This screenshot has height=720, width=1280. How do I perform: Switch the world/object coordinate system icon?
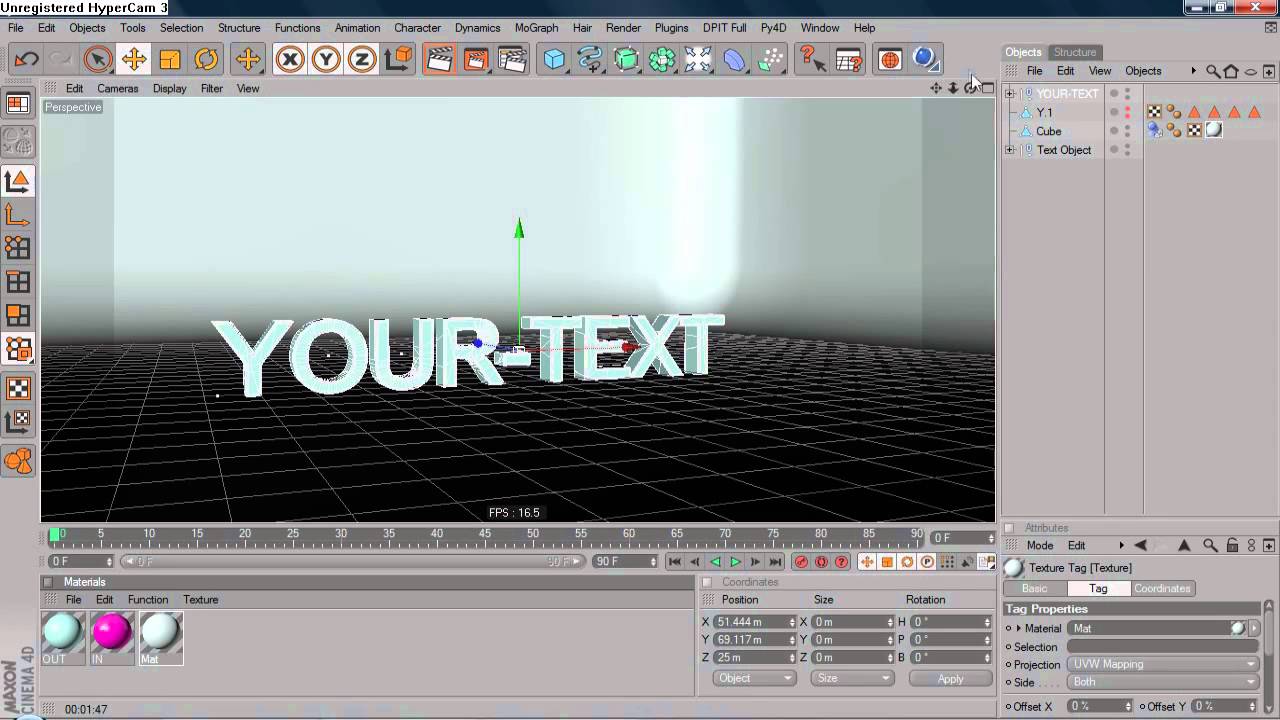(398, 60)
